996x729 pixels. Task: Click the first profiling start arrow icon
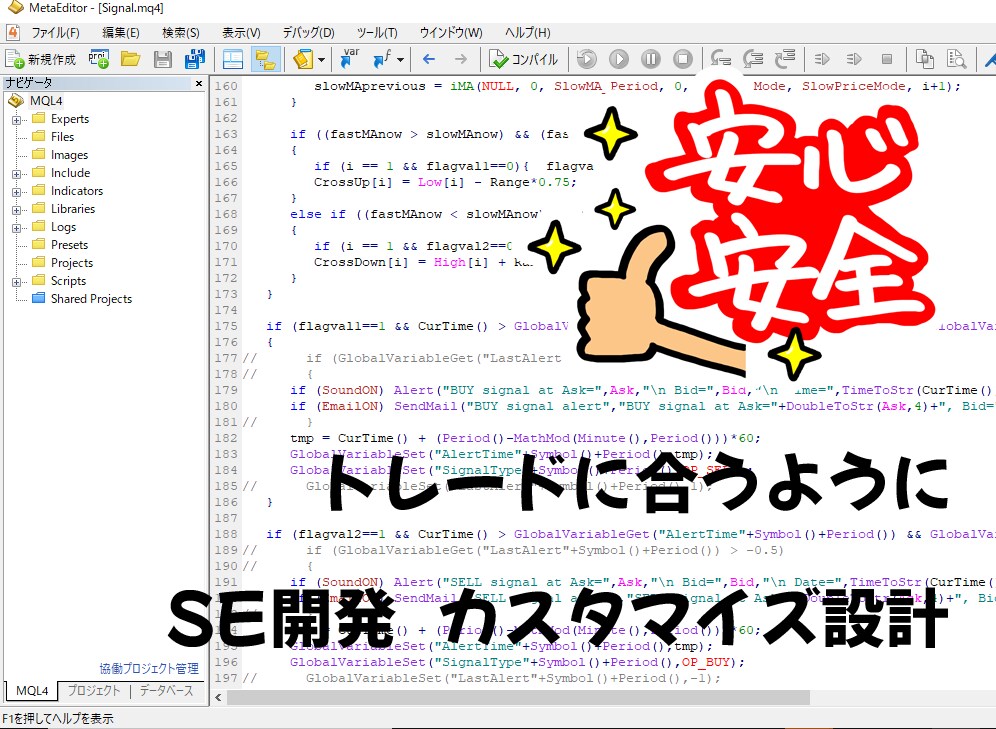click(x=822, y=60)
